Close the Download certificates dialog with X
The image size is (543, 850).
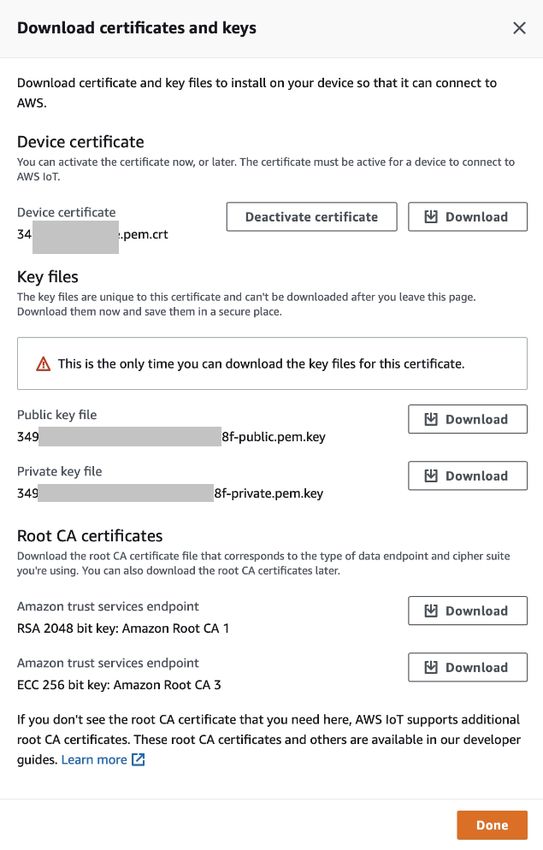[x=519, y=28]
